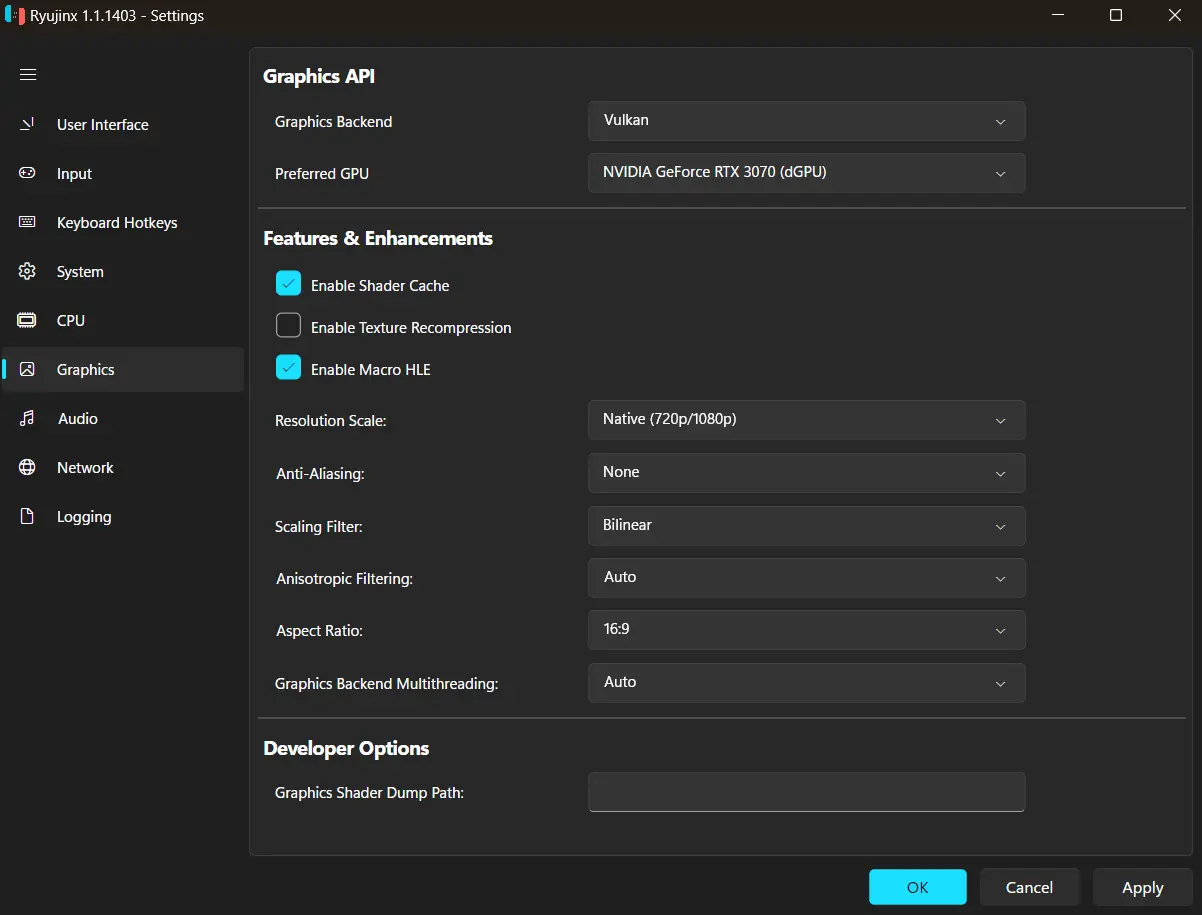Maximize the Ryujinx Settings window
The image size is (1202, 915).
[1116, 15]
